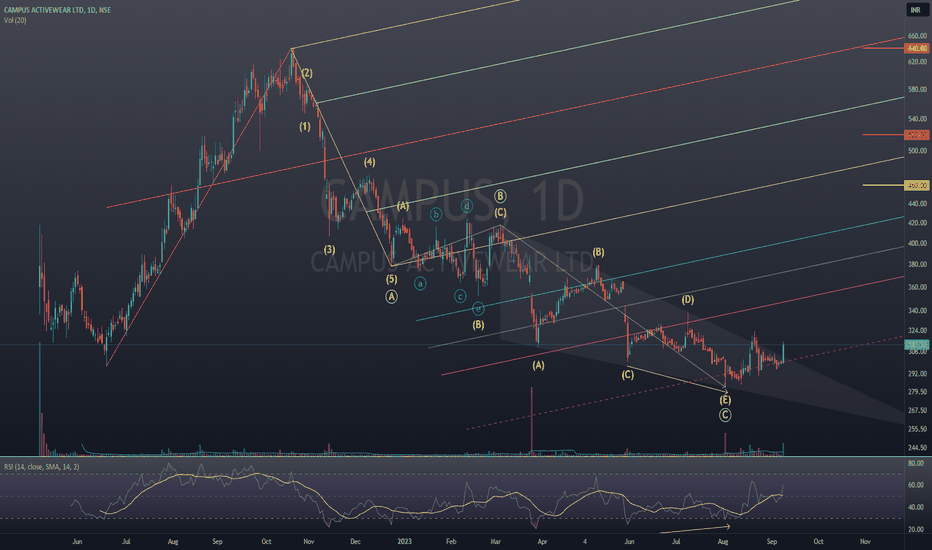
Task: Click 279.50 on the price axis
Action: click(x=917, y=392)
